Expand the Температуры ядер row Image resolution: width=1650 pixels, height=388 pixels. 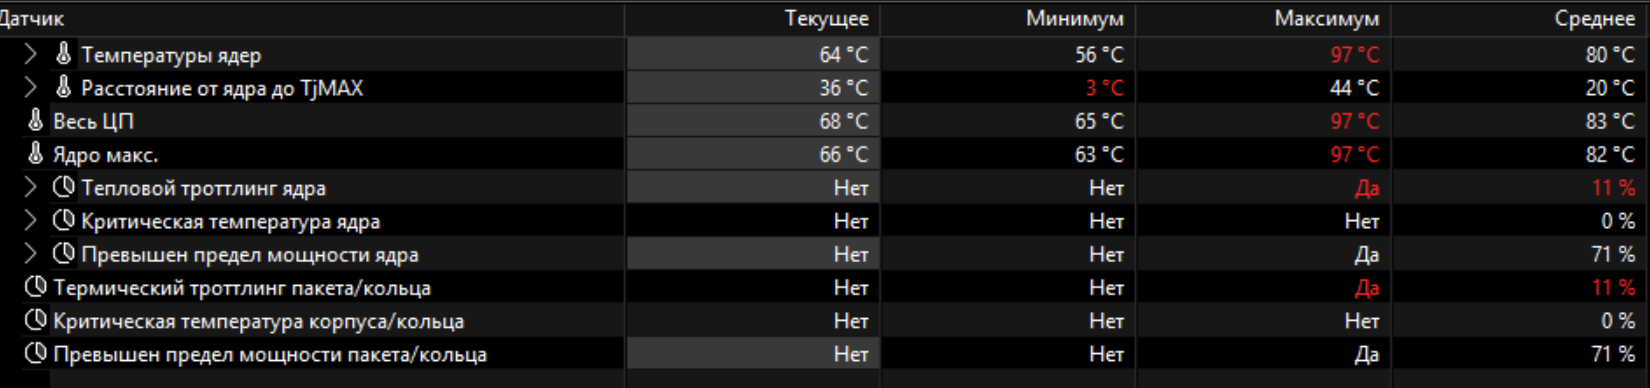tap(31, 54)
